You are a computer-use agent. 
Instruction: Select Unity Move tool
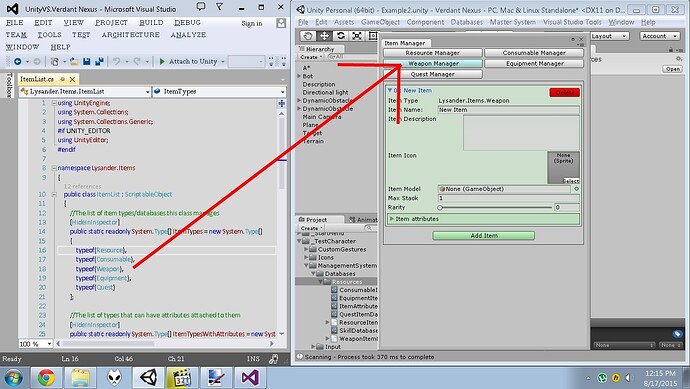point(324,36)
